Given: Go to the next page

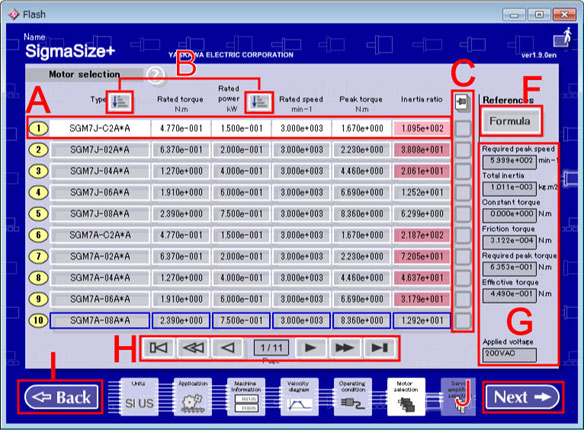Looking at the screenshot, I should pos(310,348).
